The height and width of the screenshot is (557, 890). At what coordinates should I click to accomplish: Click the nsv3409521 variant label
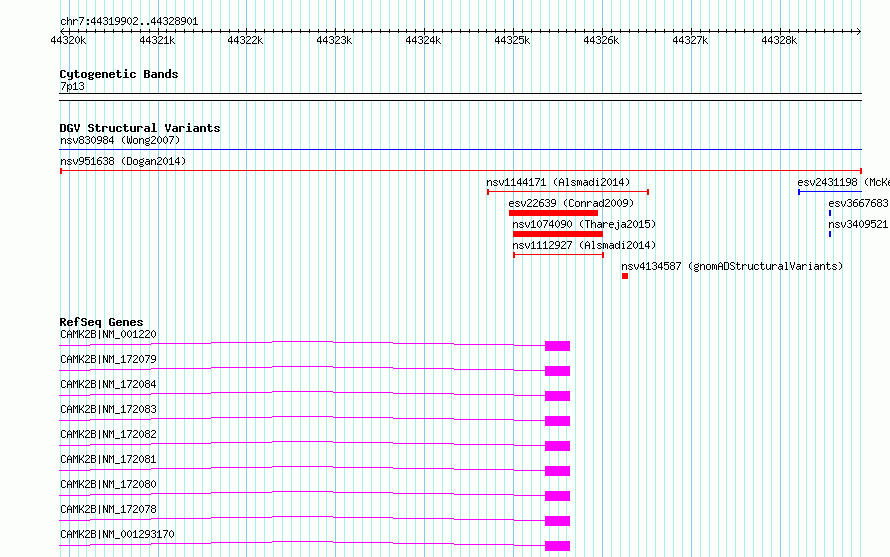(858, 224)
